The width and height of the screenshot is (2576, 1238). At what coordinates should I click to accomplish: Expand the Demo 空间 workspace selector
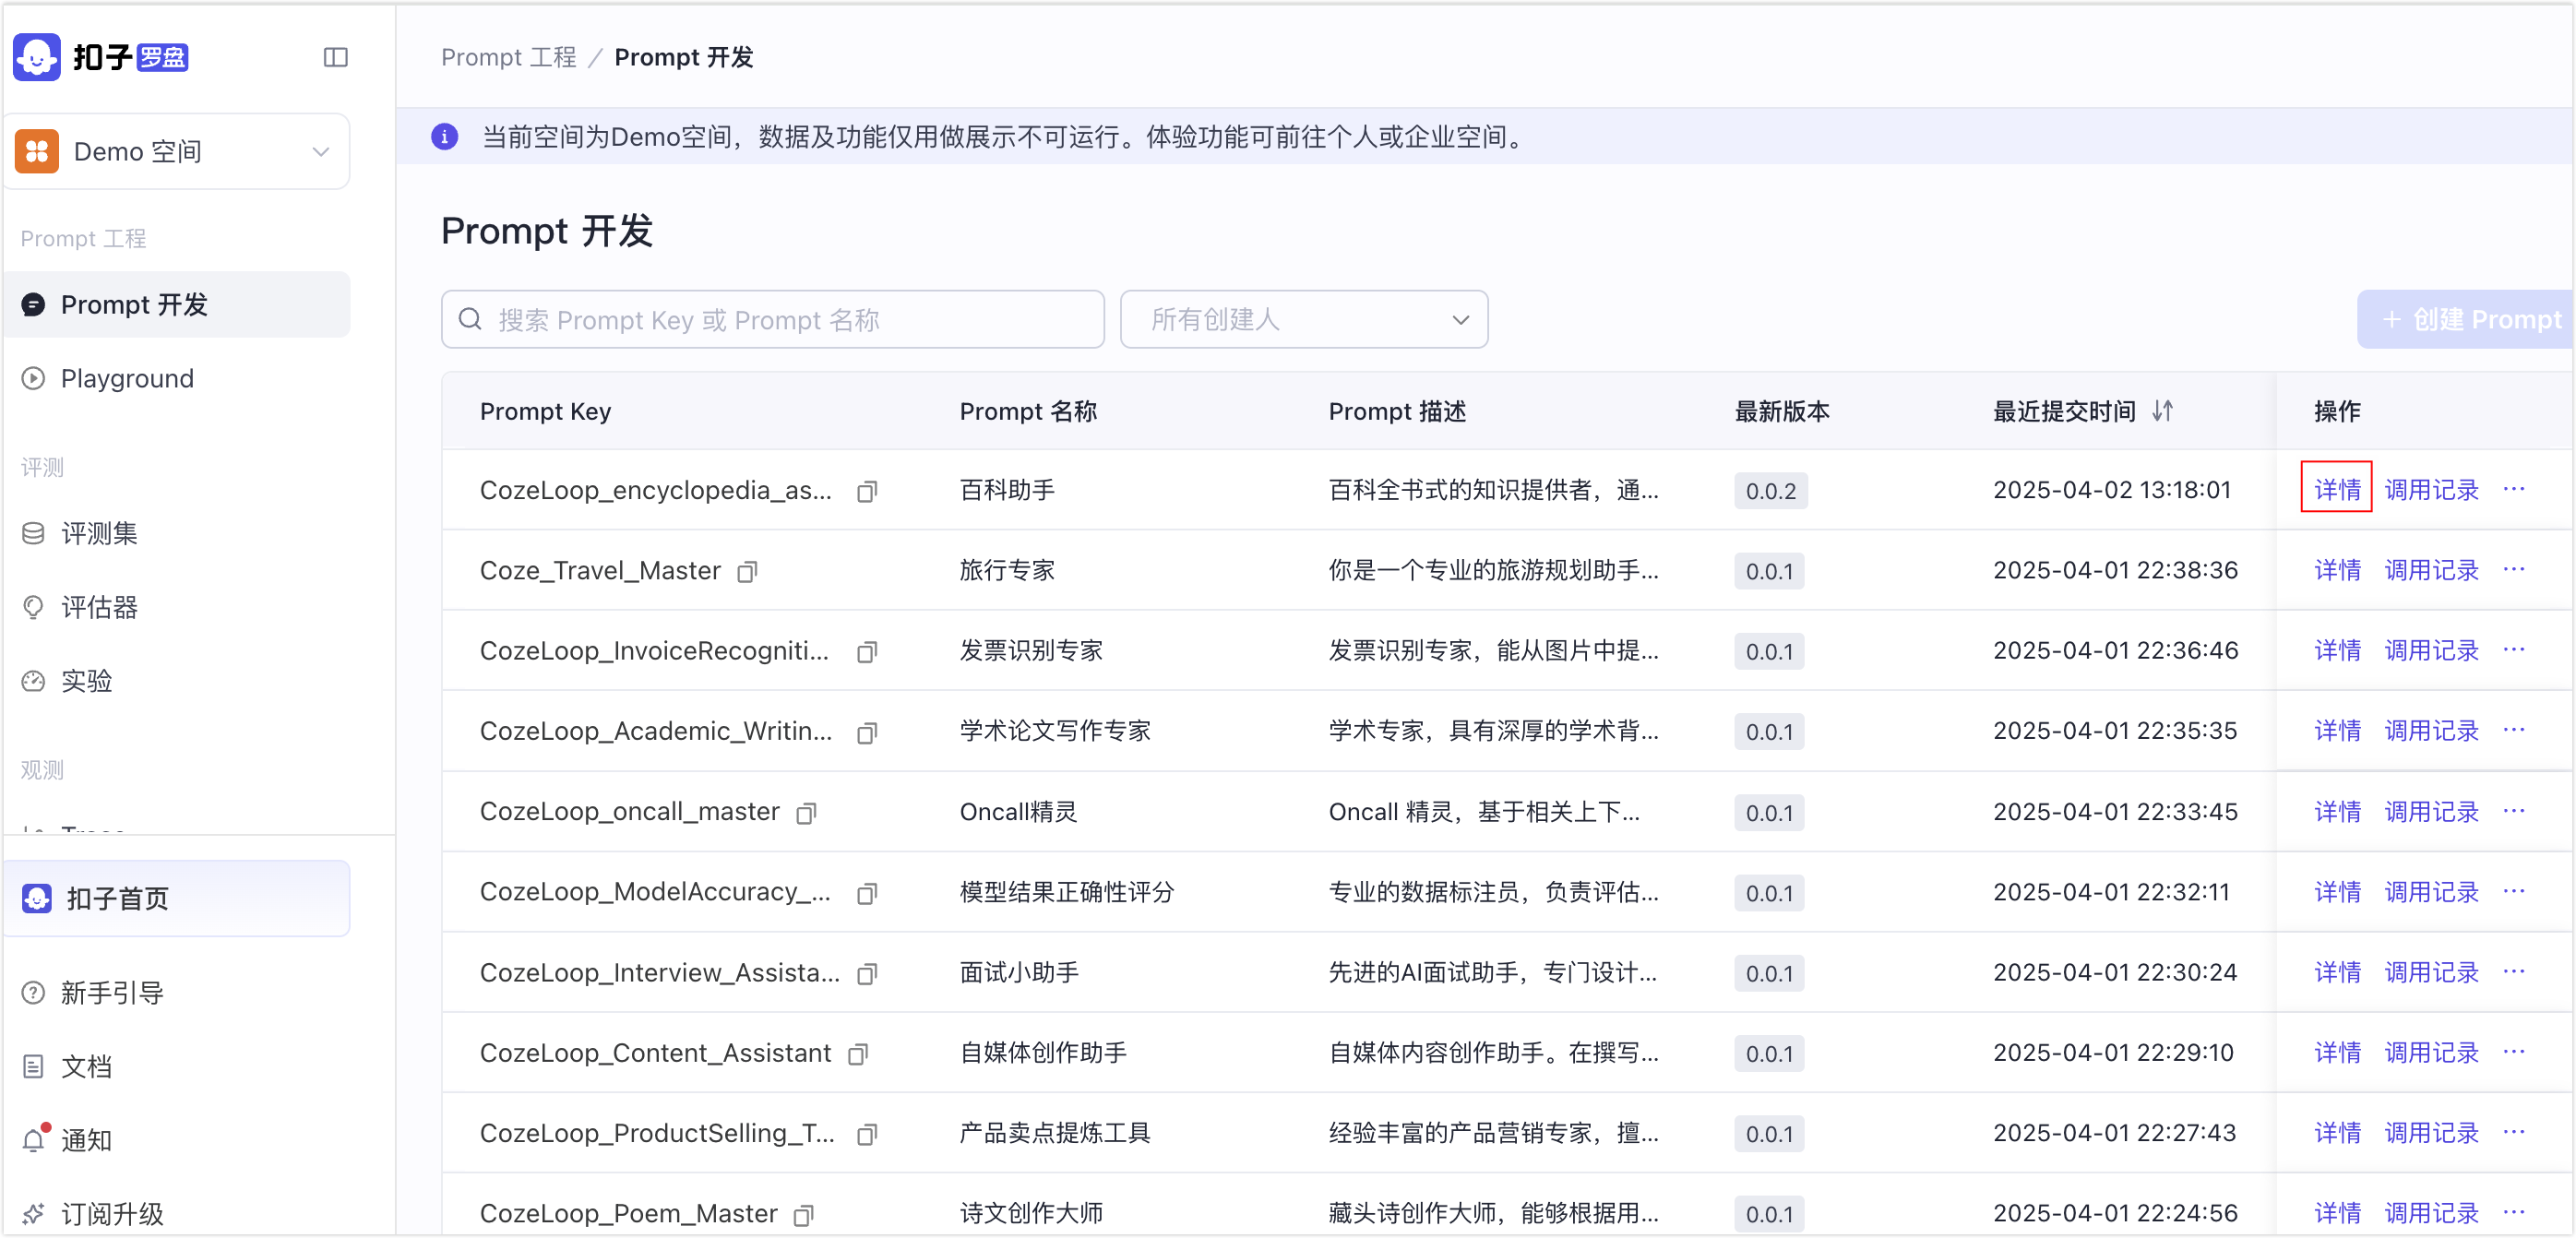177,152
